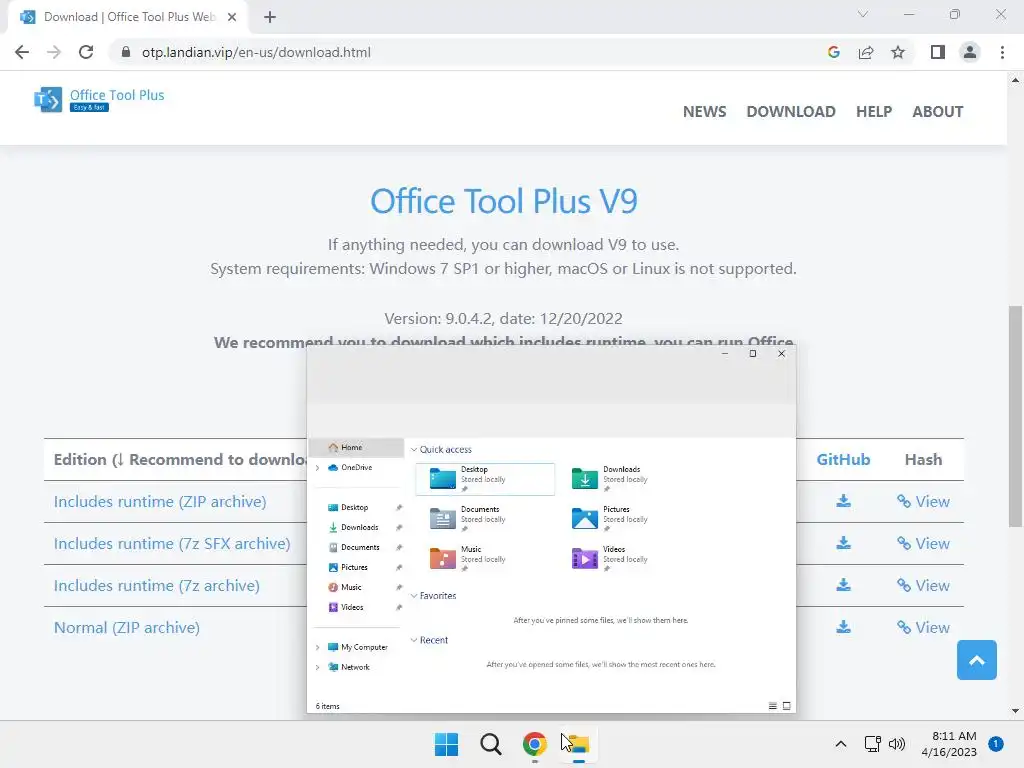
Task: Open a new Chrome tab
Action: [270, 17]
